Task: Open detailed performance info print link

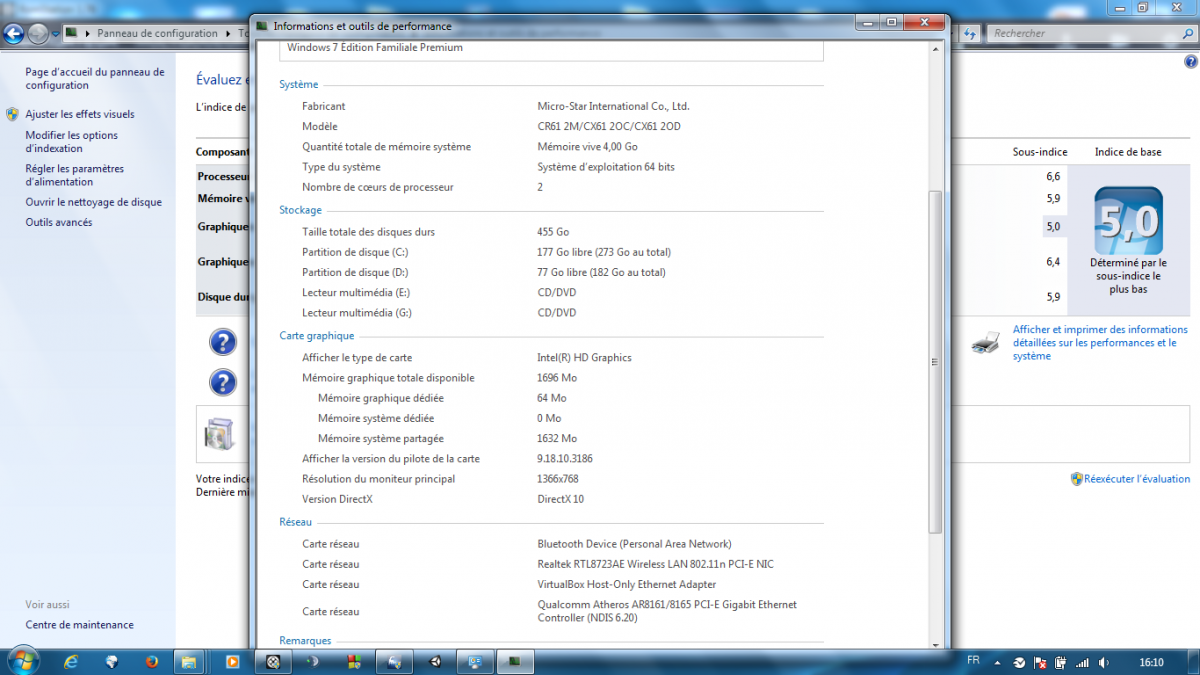Action: [1100, 342]
